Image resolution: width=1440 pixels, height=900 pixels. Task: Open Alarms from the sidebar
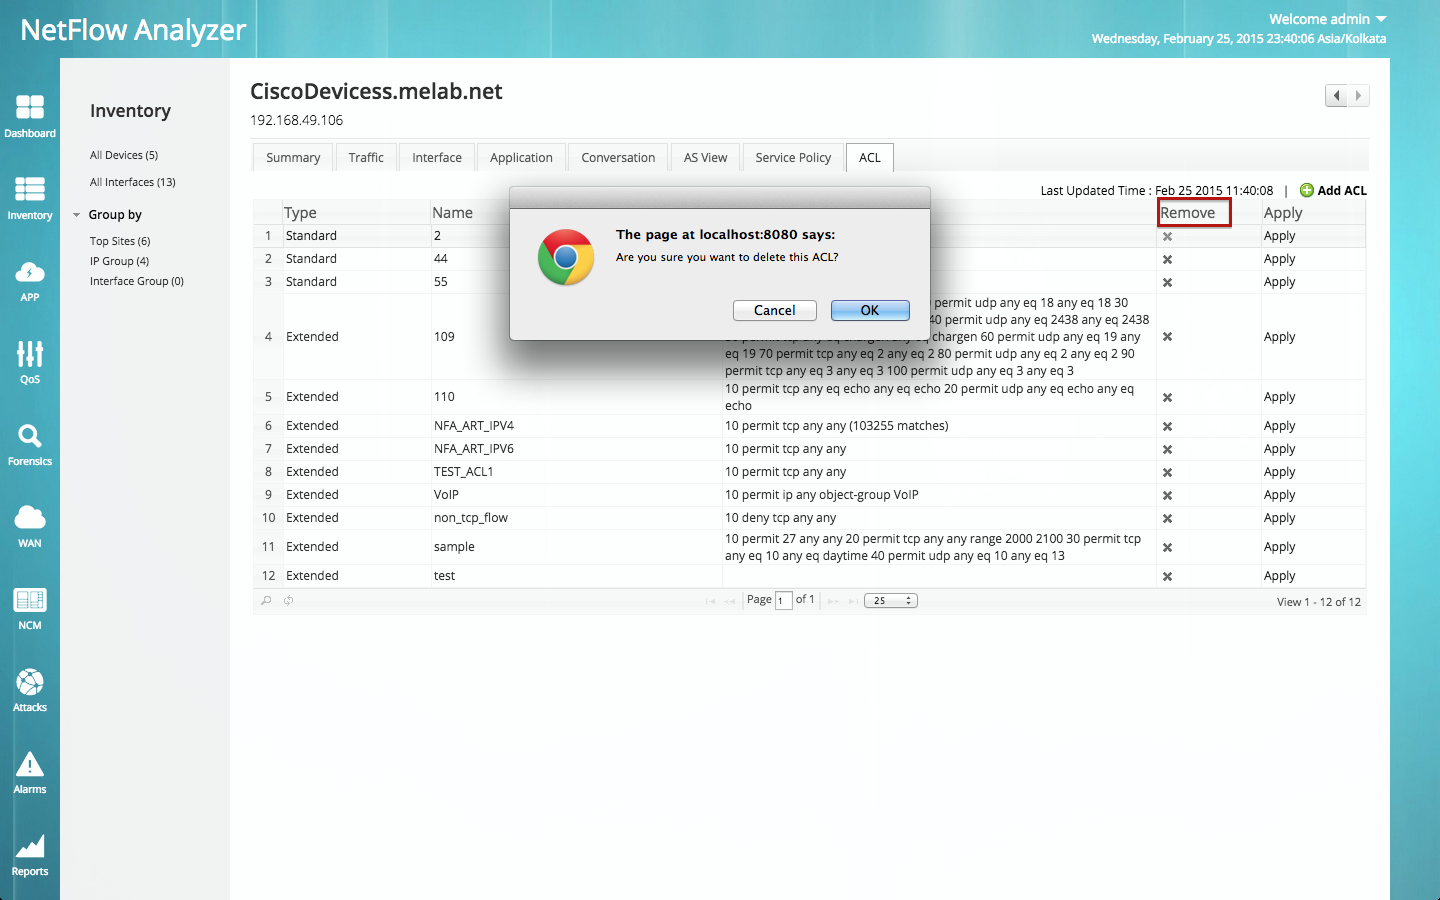click(x=30, y=772)
